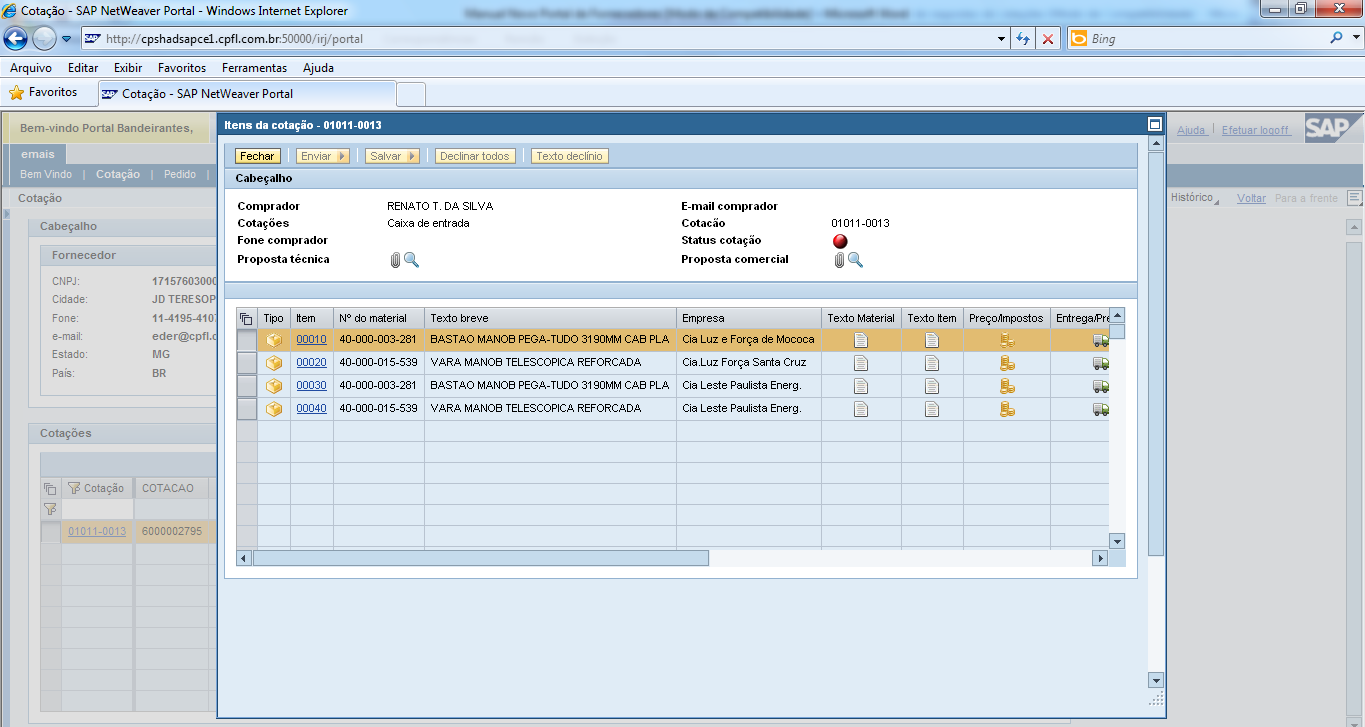Click the items table horizontal scrollbar thumb
Viewport: 1365px width, 727px height.
pos(480,558)
